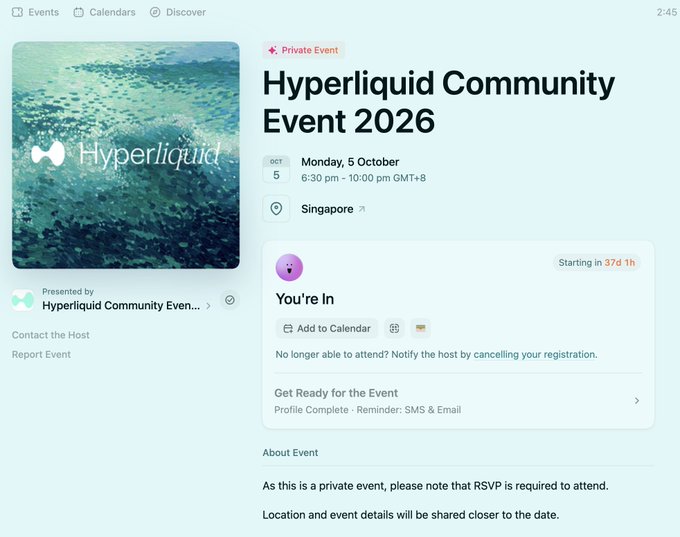Open the Hyperliquid Community Even... host page
This screenshot has height=537, width=680.
click(121, 305)
